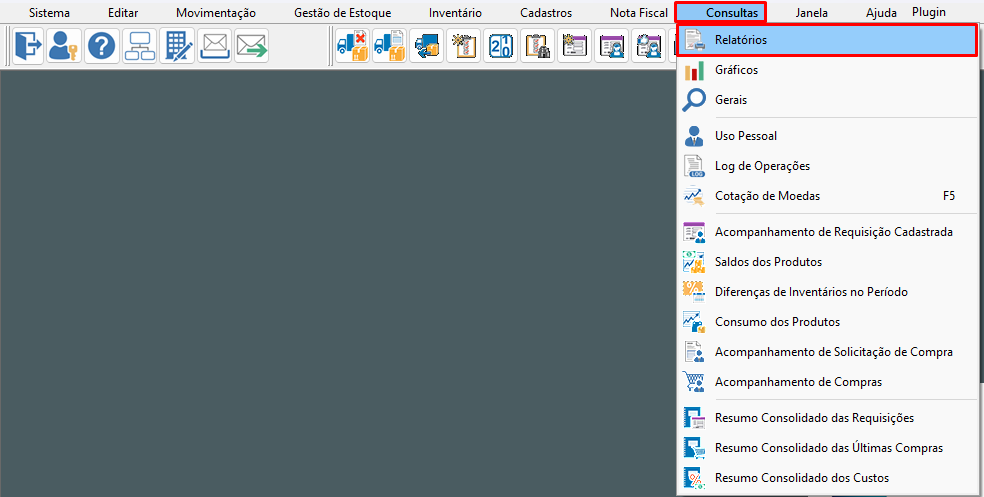The width and height of the screenshot is (984, 497).
Task: Open the Movimentação menu
Action: [216, 13]
